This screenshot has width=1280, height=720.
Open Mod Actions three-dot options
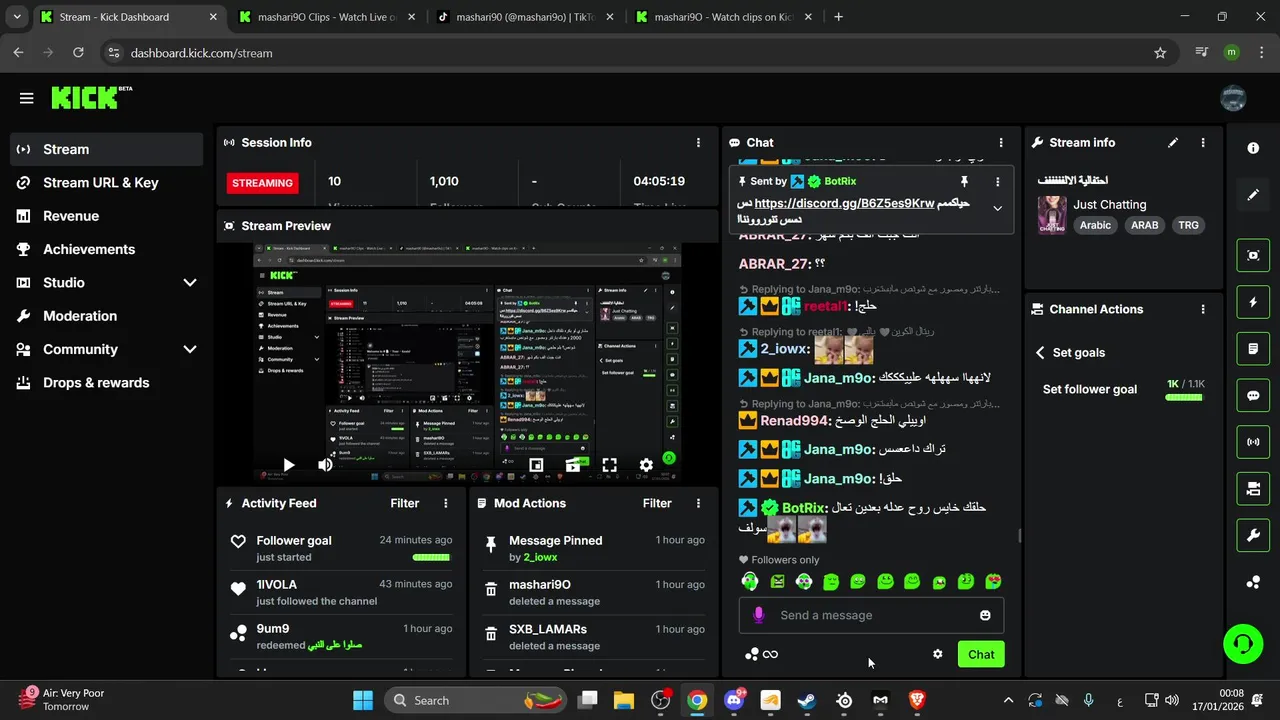698,503
